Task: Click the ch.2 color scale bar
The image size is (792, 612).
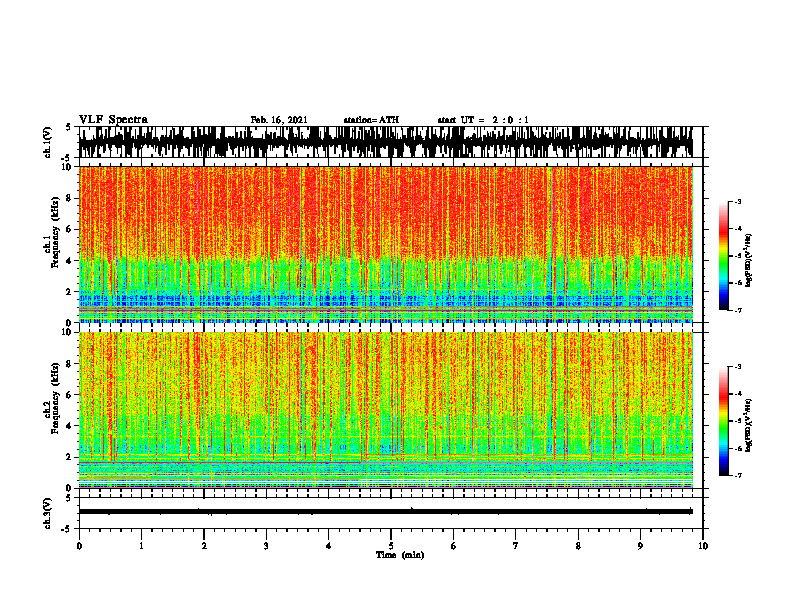Action: point(723,421)
